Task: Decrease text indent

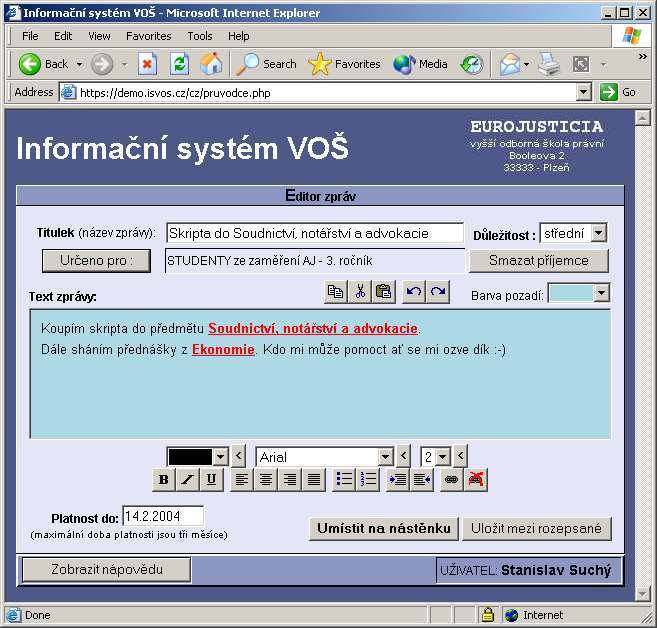Action: pyautogui.click(x=422, y=479)
